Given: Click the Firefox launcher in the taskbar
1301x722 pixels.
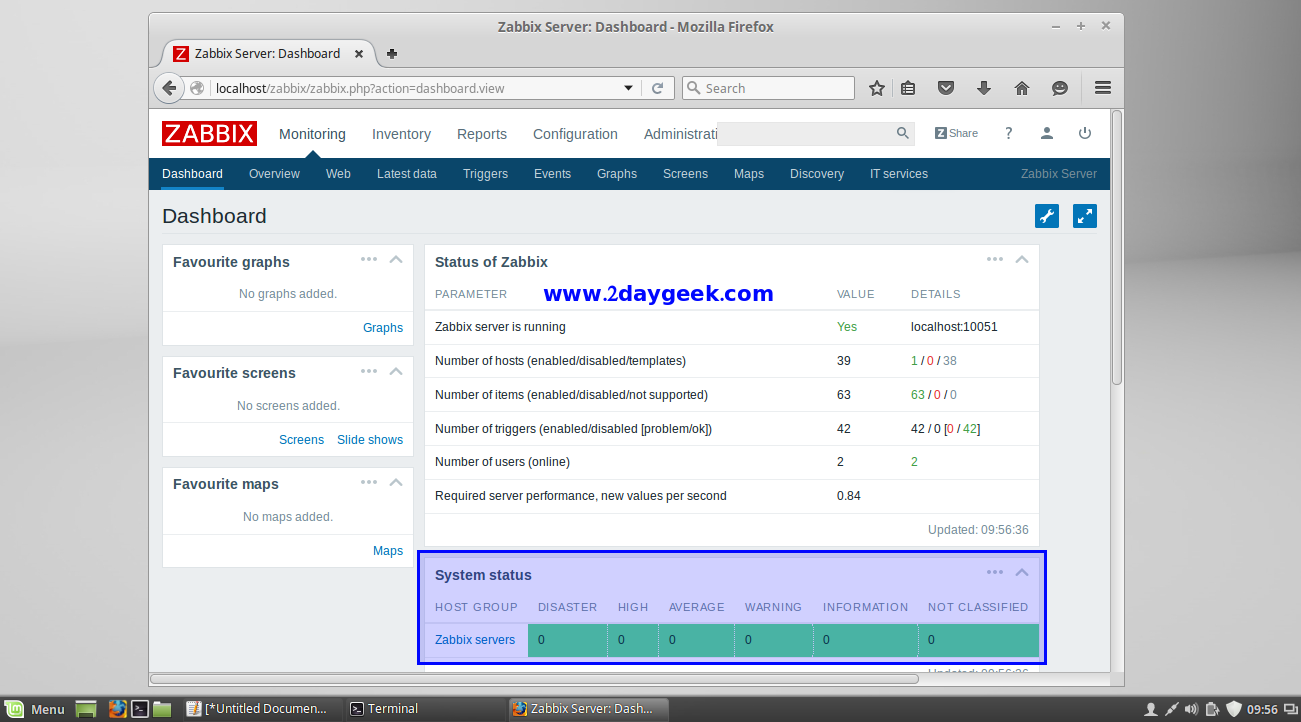Looking at the screenshot, I should point(118,709).
